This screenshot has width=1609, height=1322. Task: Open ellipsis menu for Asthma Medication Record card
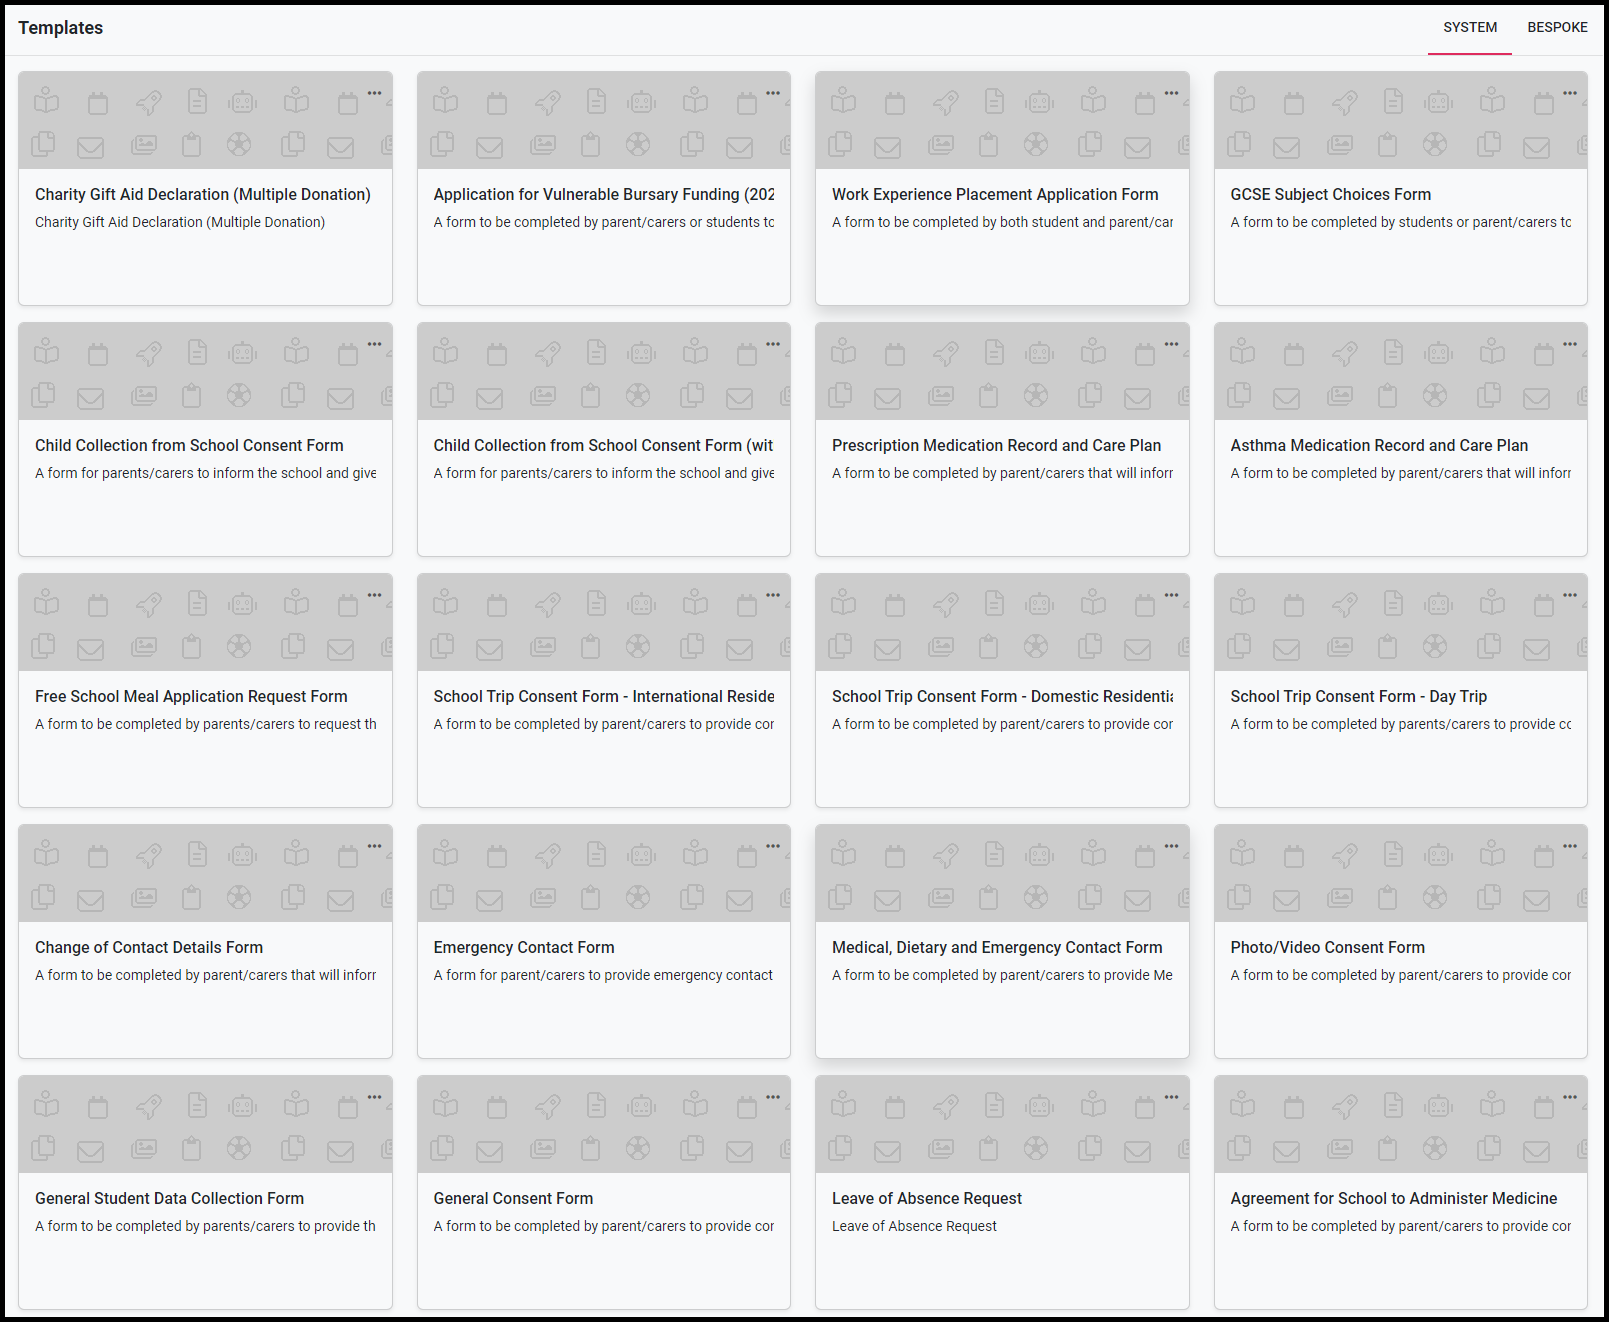coord(1570,344)
